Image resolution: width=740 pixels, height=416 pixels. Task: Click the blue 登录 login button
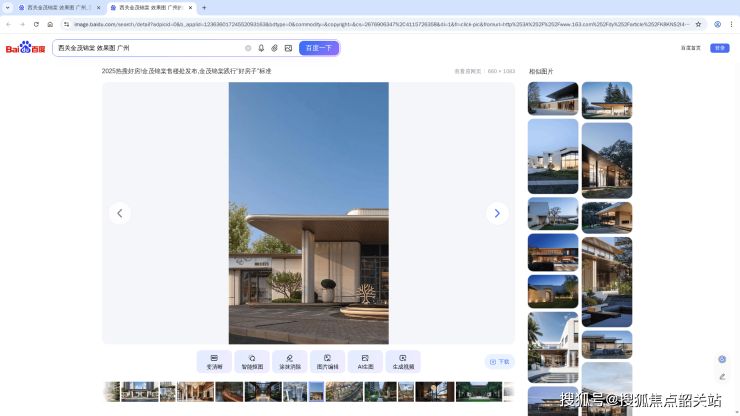click(x=720, y=48)
